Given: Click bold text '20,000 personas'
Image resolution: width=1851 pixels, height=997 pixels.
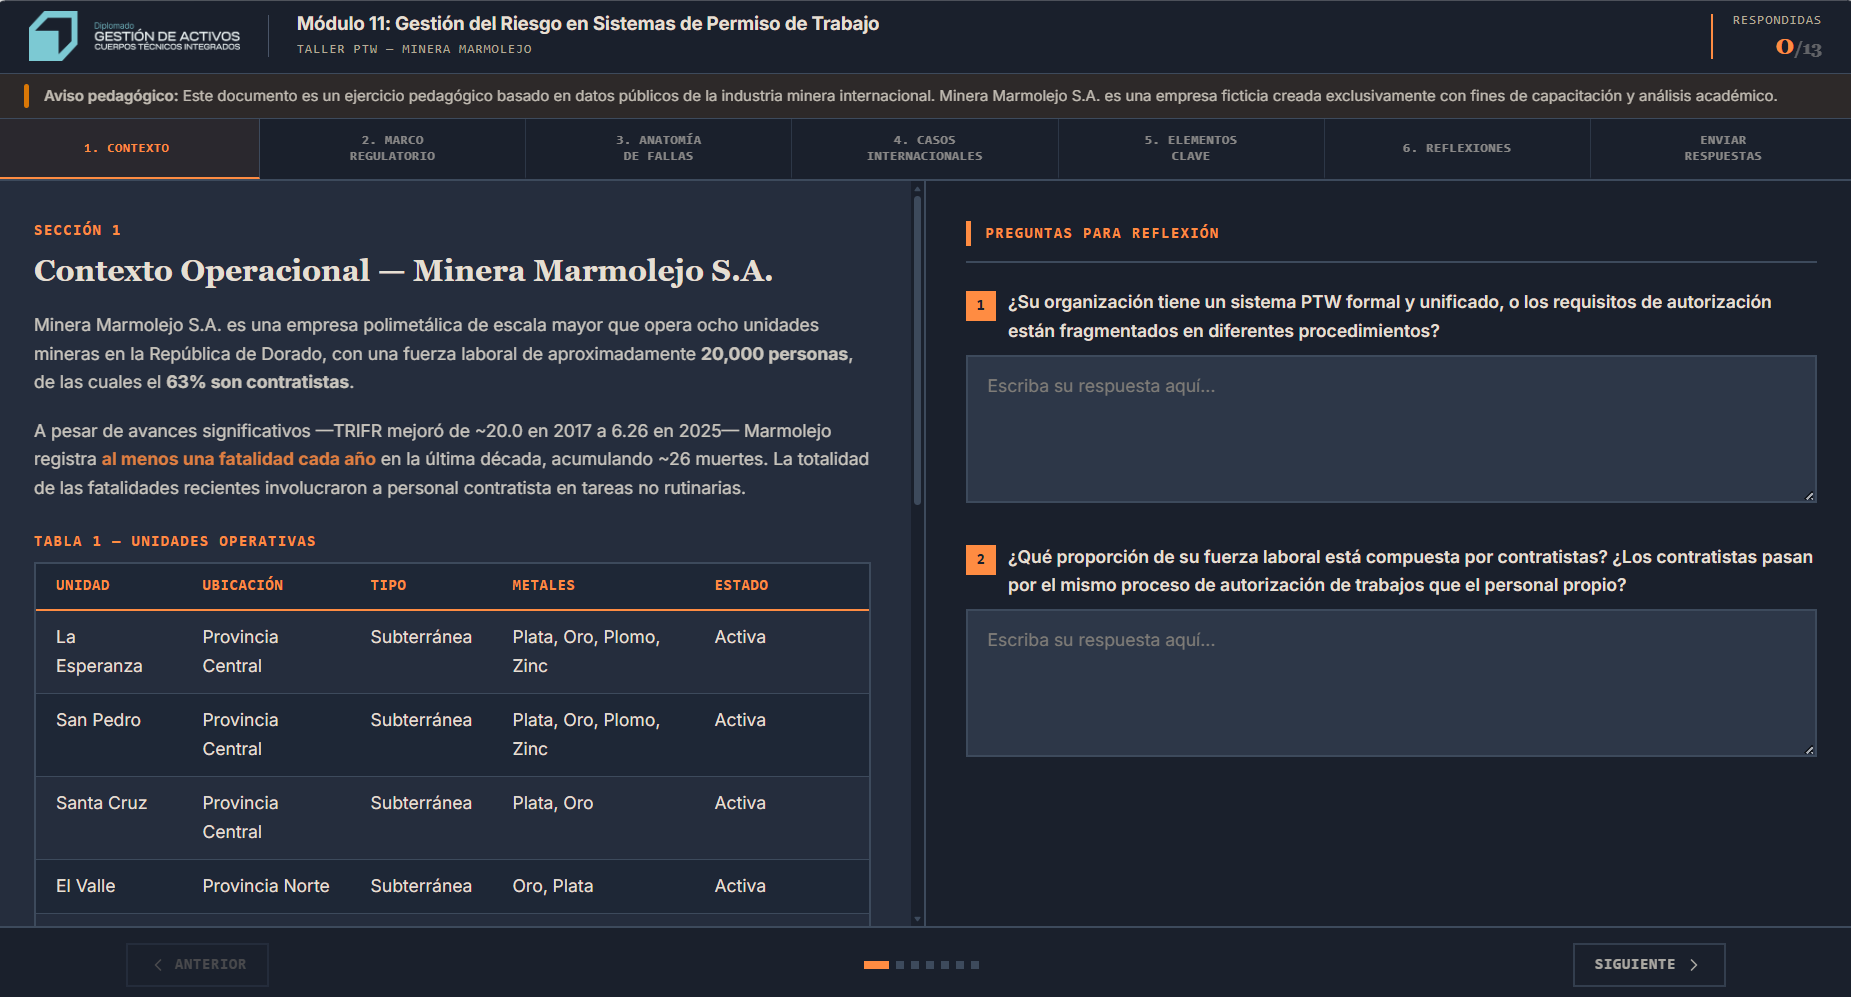Looking at the screenshot, I should coord(774,354).
